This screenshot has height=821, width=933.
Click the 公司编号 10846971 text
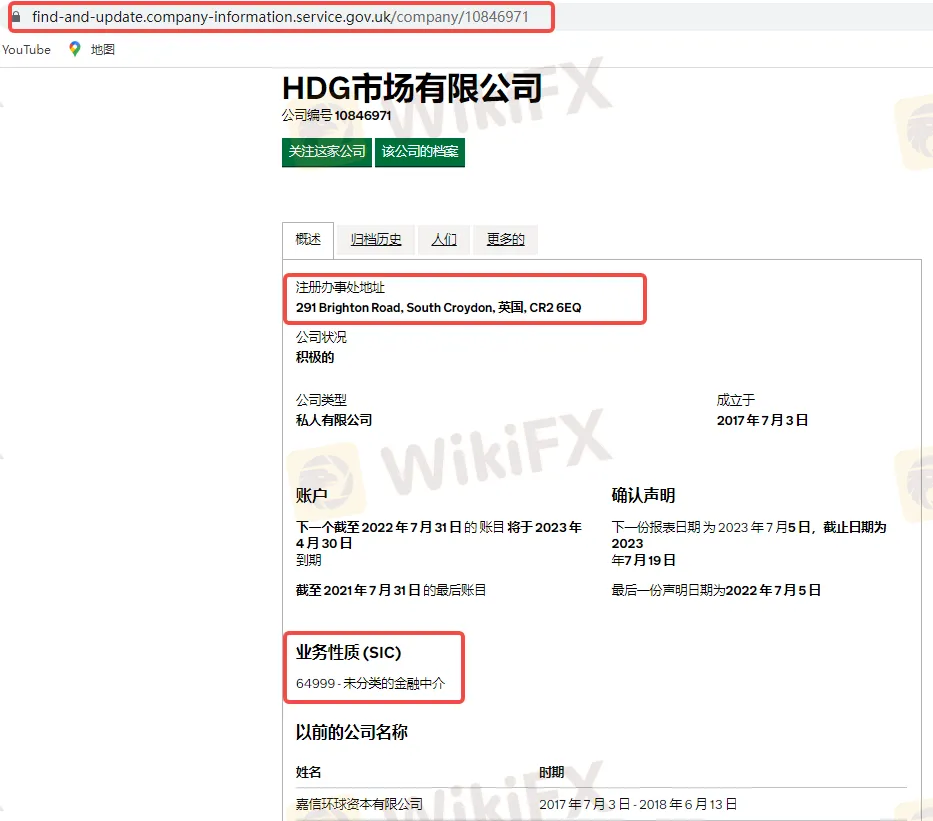336,116
